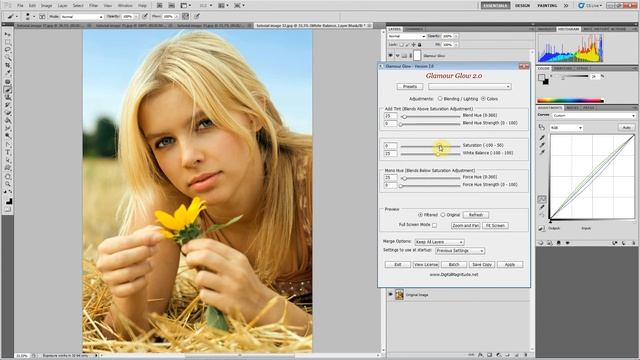
Task: Click the foreground/background color squares in toolbox
Action: click(8, 200)
